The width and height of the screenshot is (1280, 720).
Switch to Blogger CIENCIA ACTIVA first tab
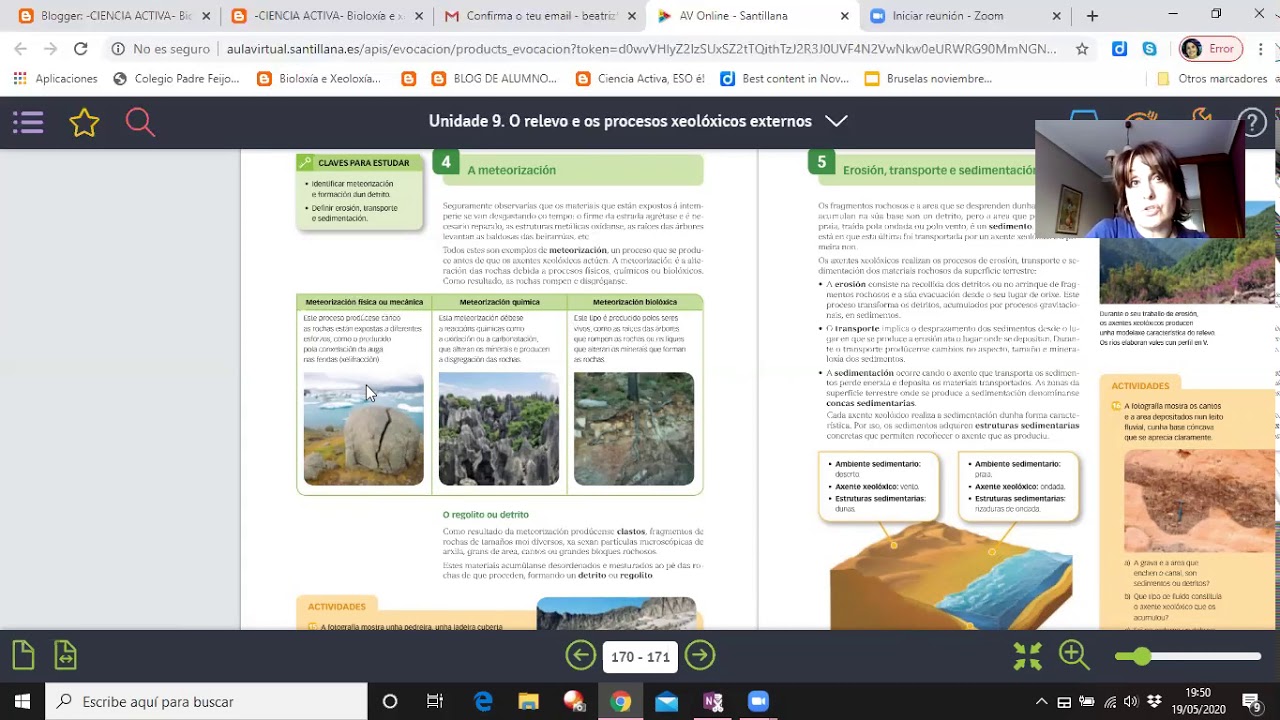coord(115,16)
